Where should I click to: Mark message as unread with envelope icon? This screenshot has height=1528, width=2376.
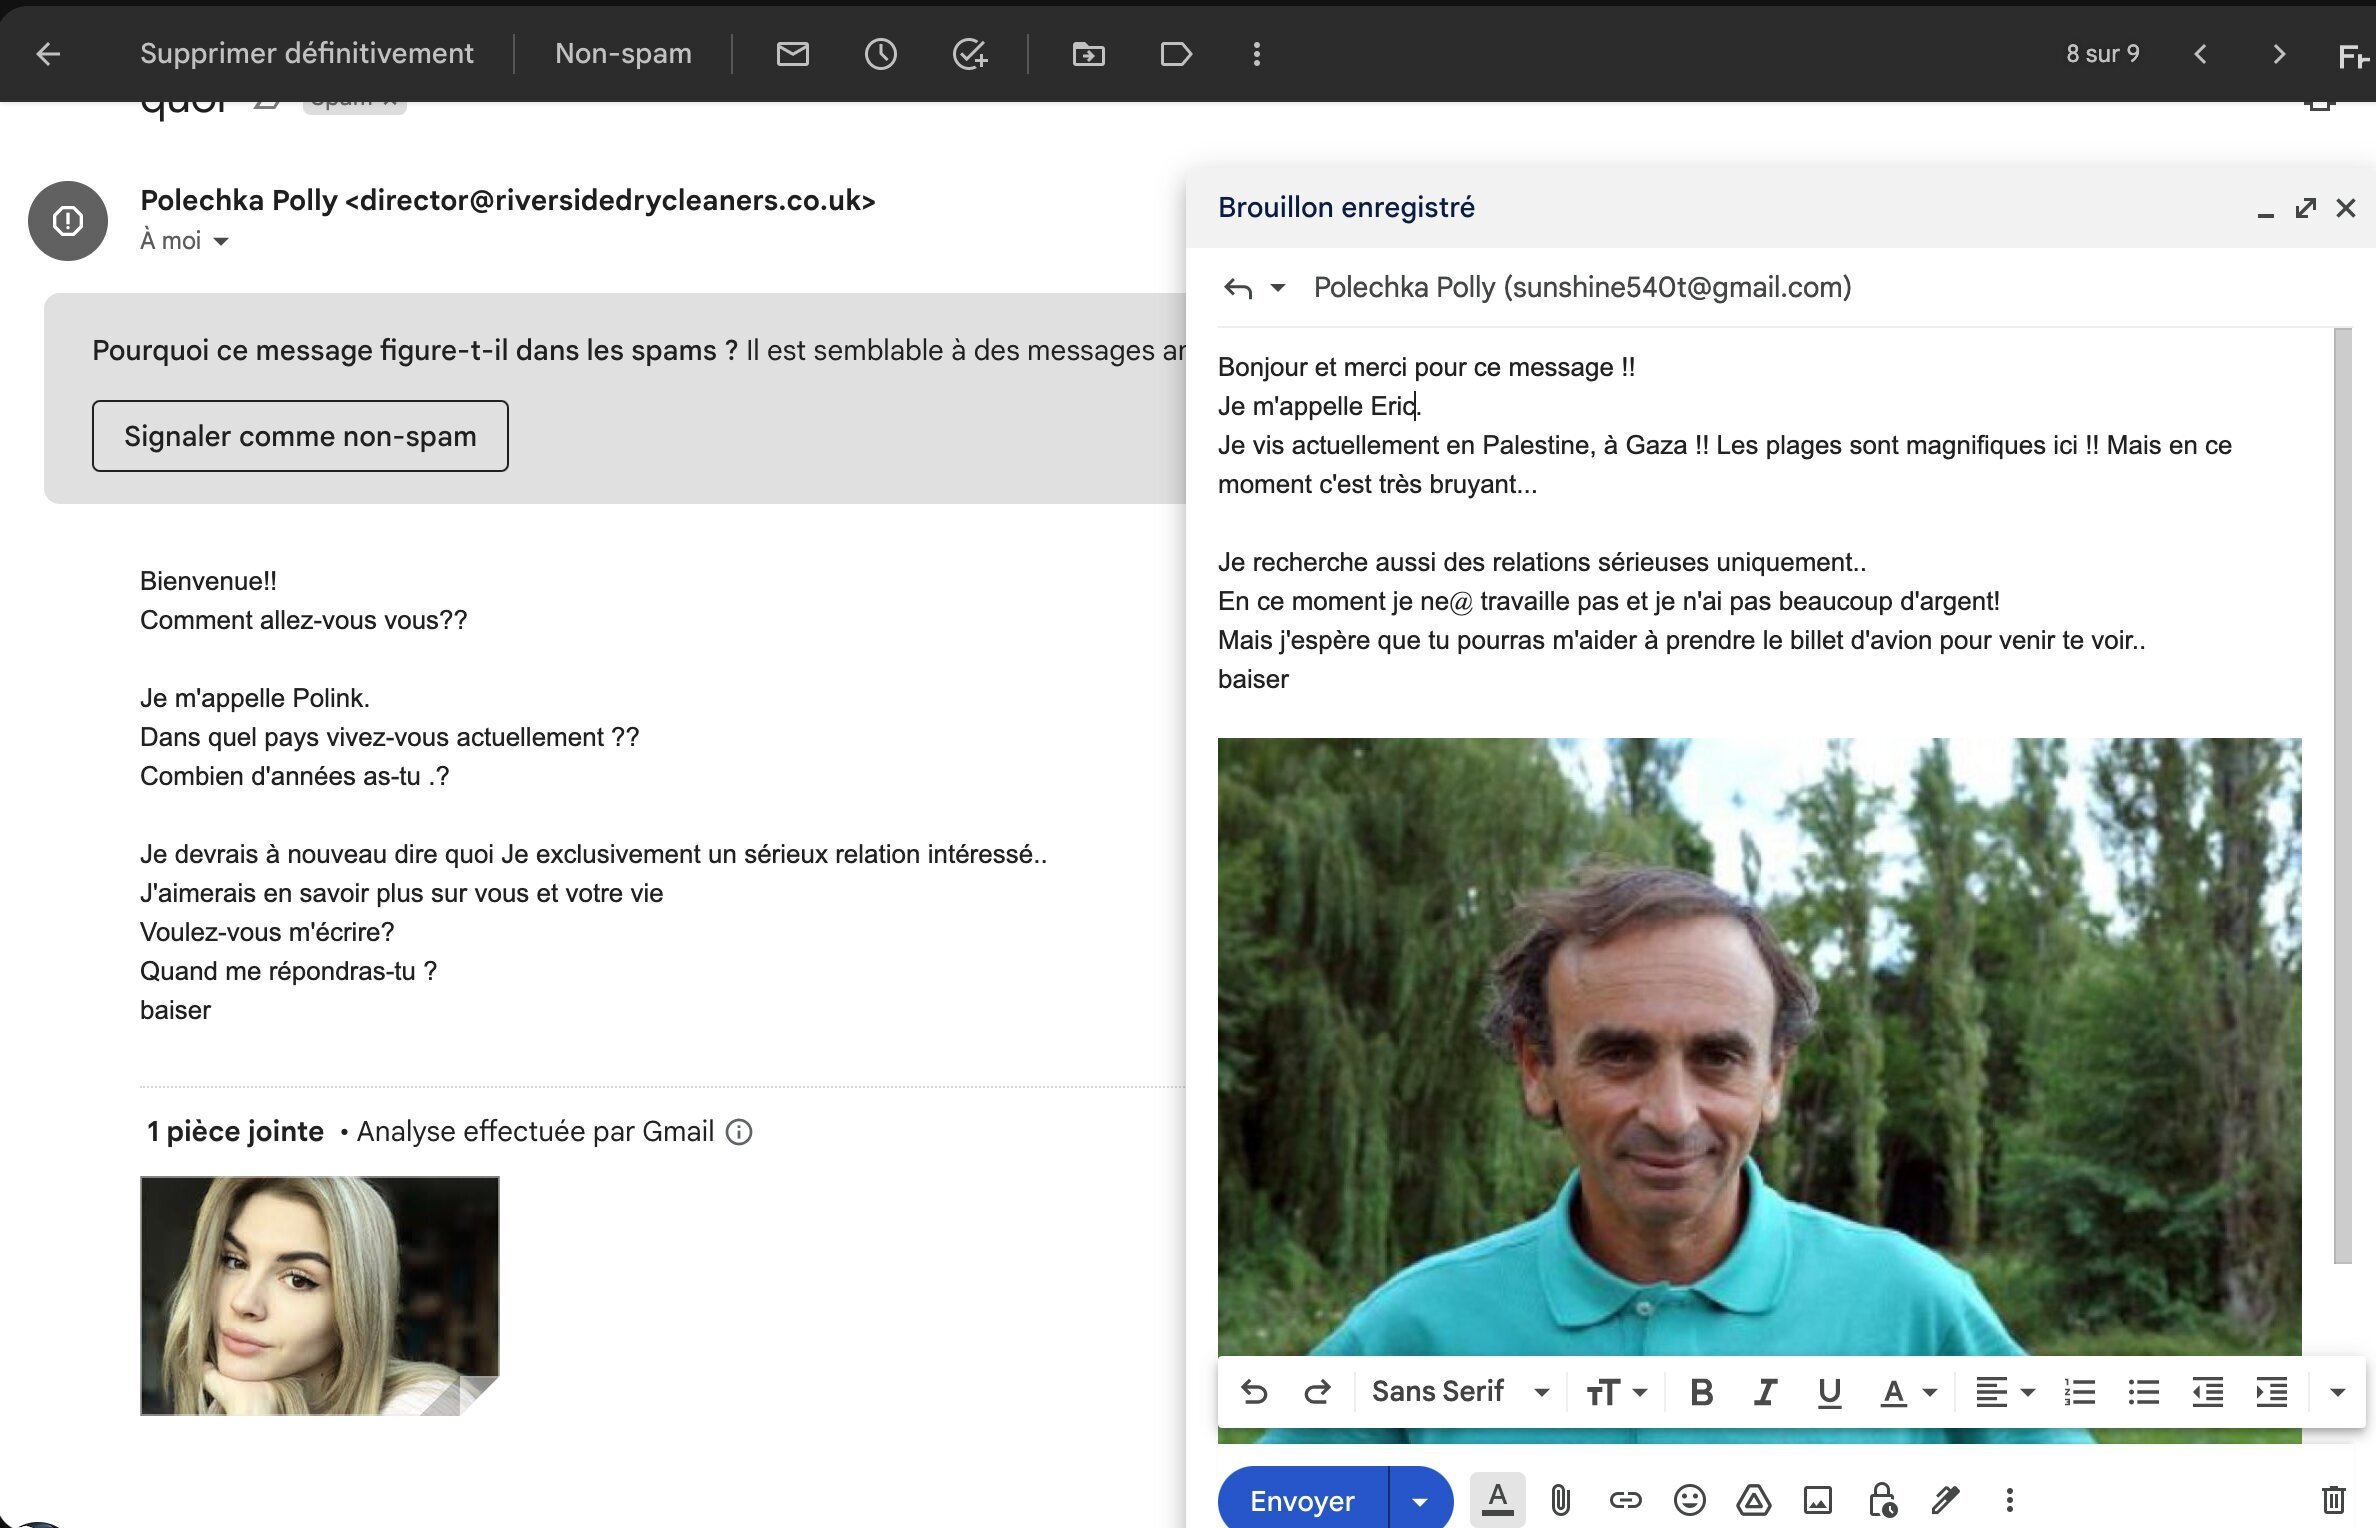pyautogui.click(x=792, y=54)
